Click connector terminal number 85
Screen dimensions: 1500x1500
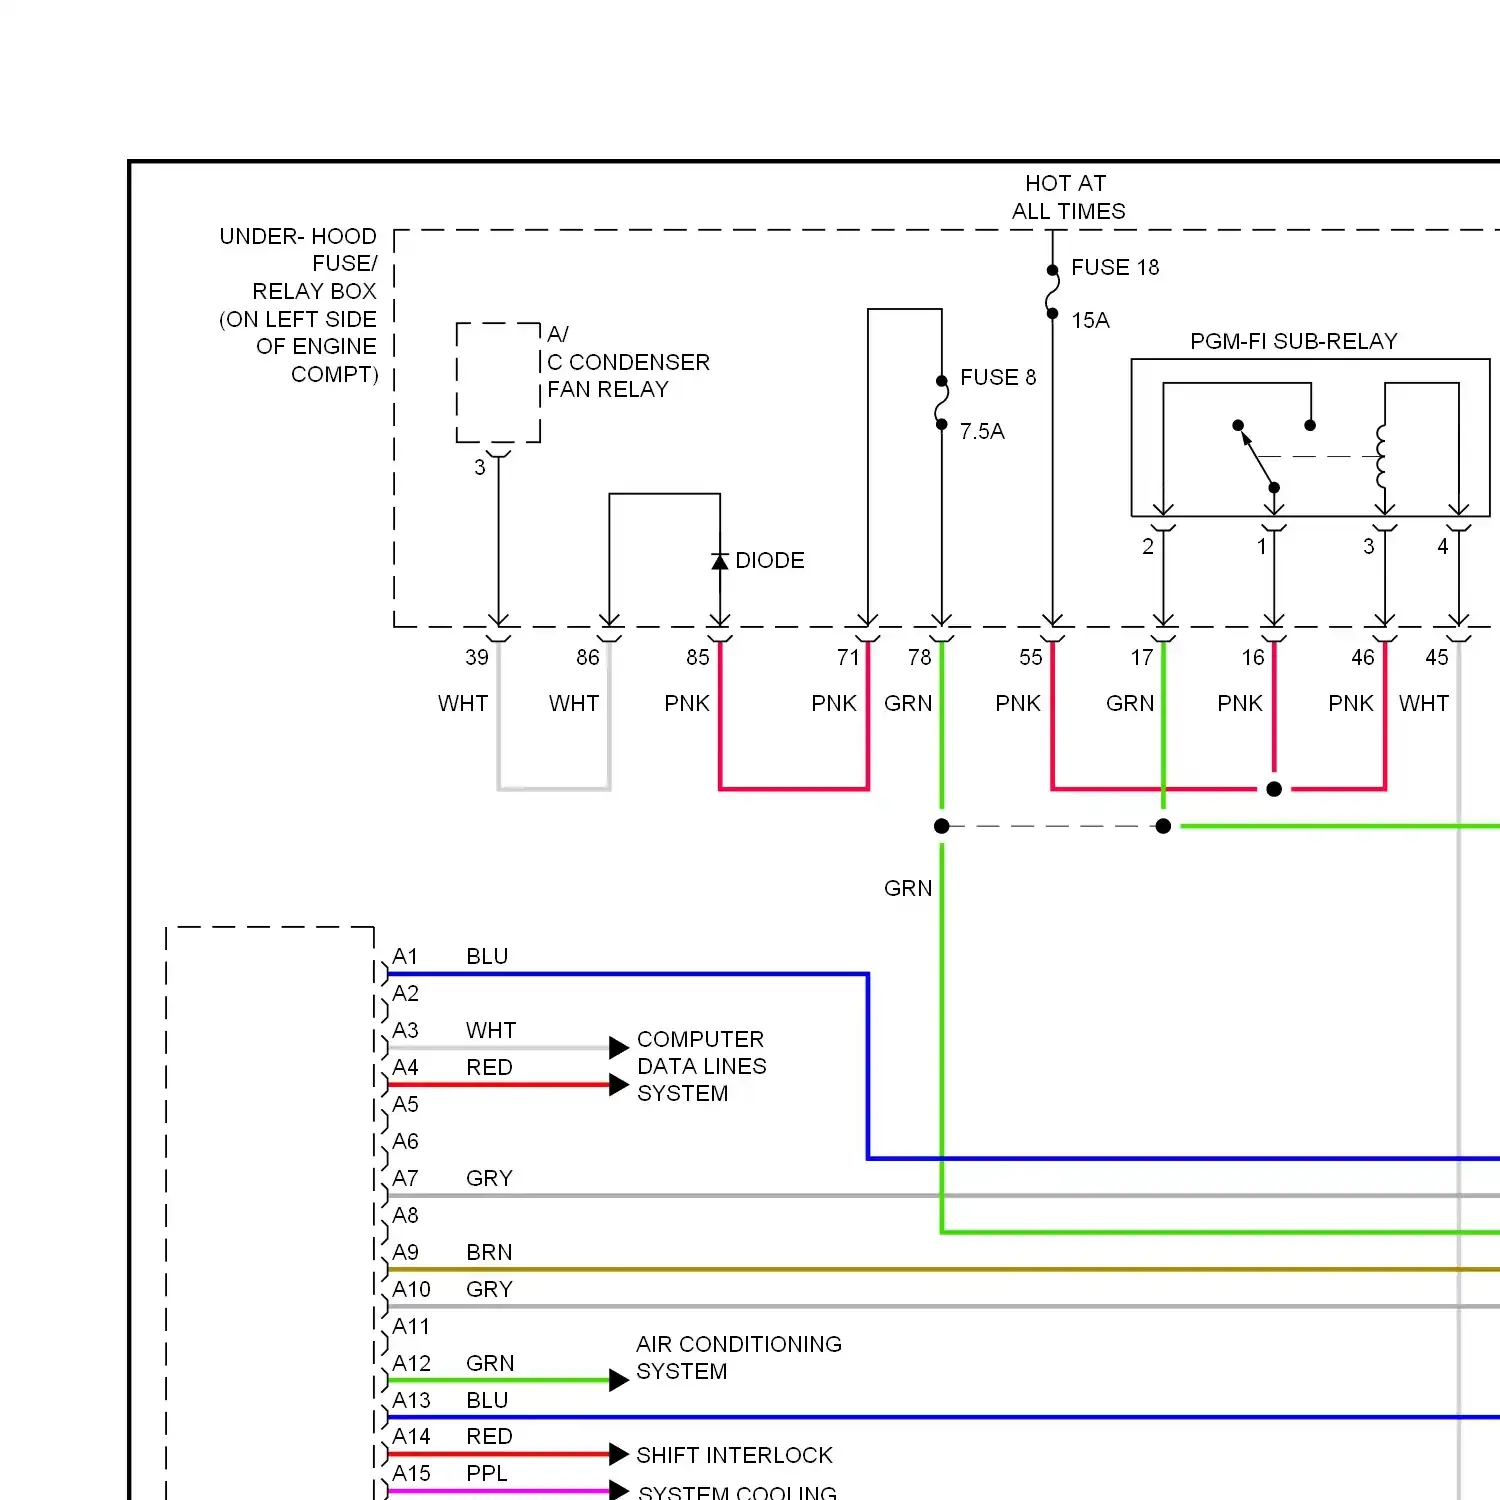coord(698,657)
